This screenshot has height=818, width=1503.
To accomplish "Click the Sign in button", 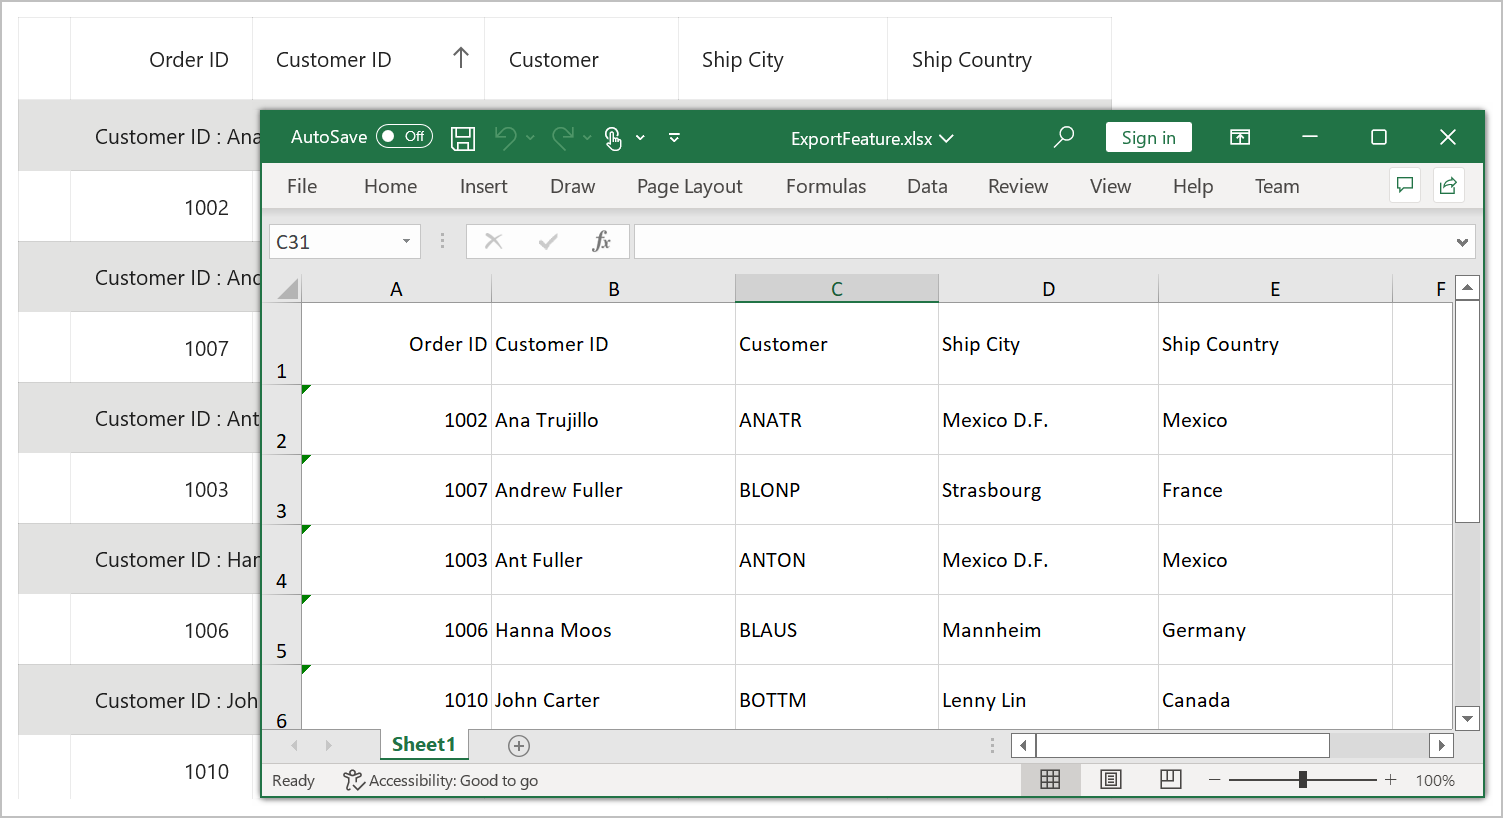I will pos(1148,138).
